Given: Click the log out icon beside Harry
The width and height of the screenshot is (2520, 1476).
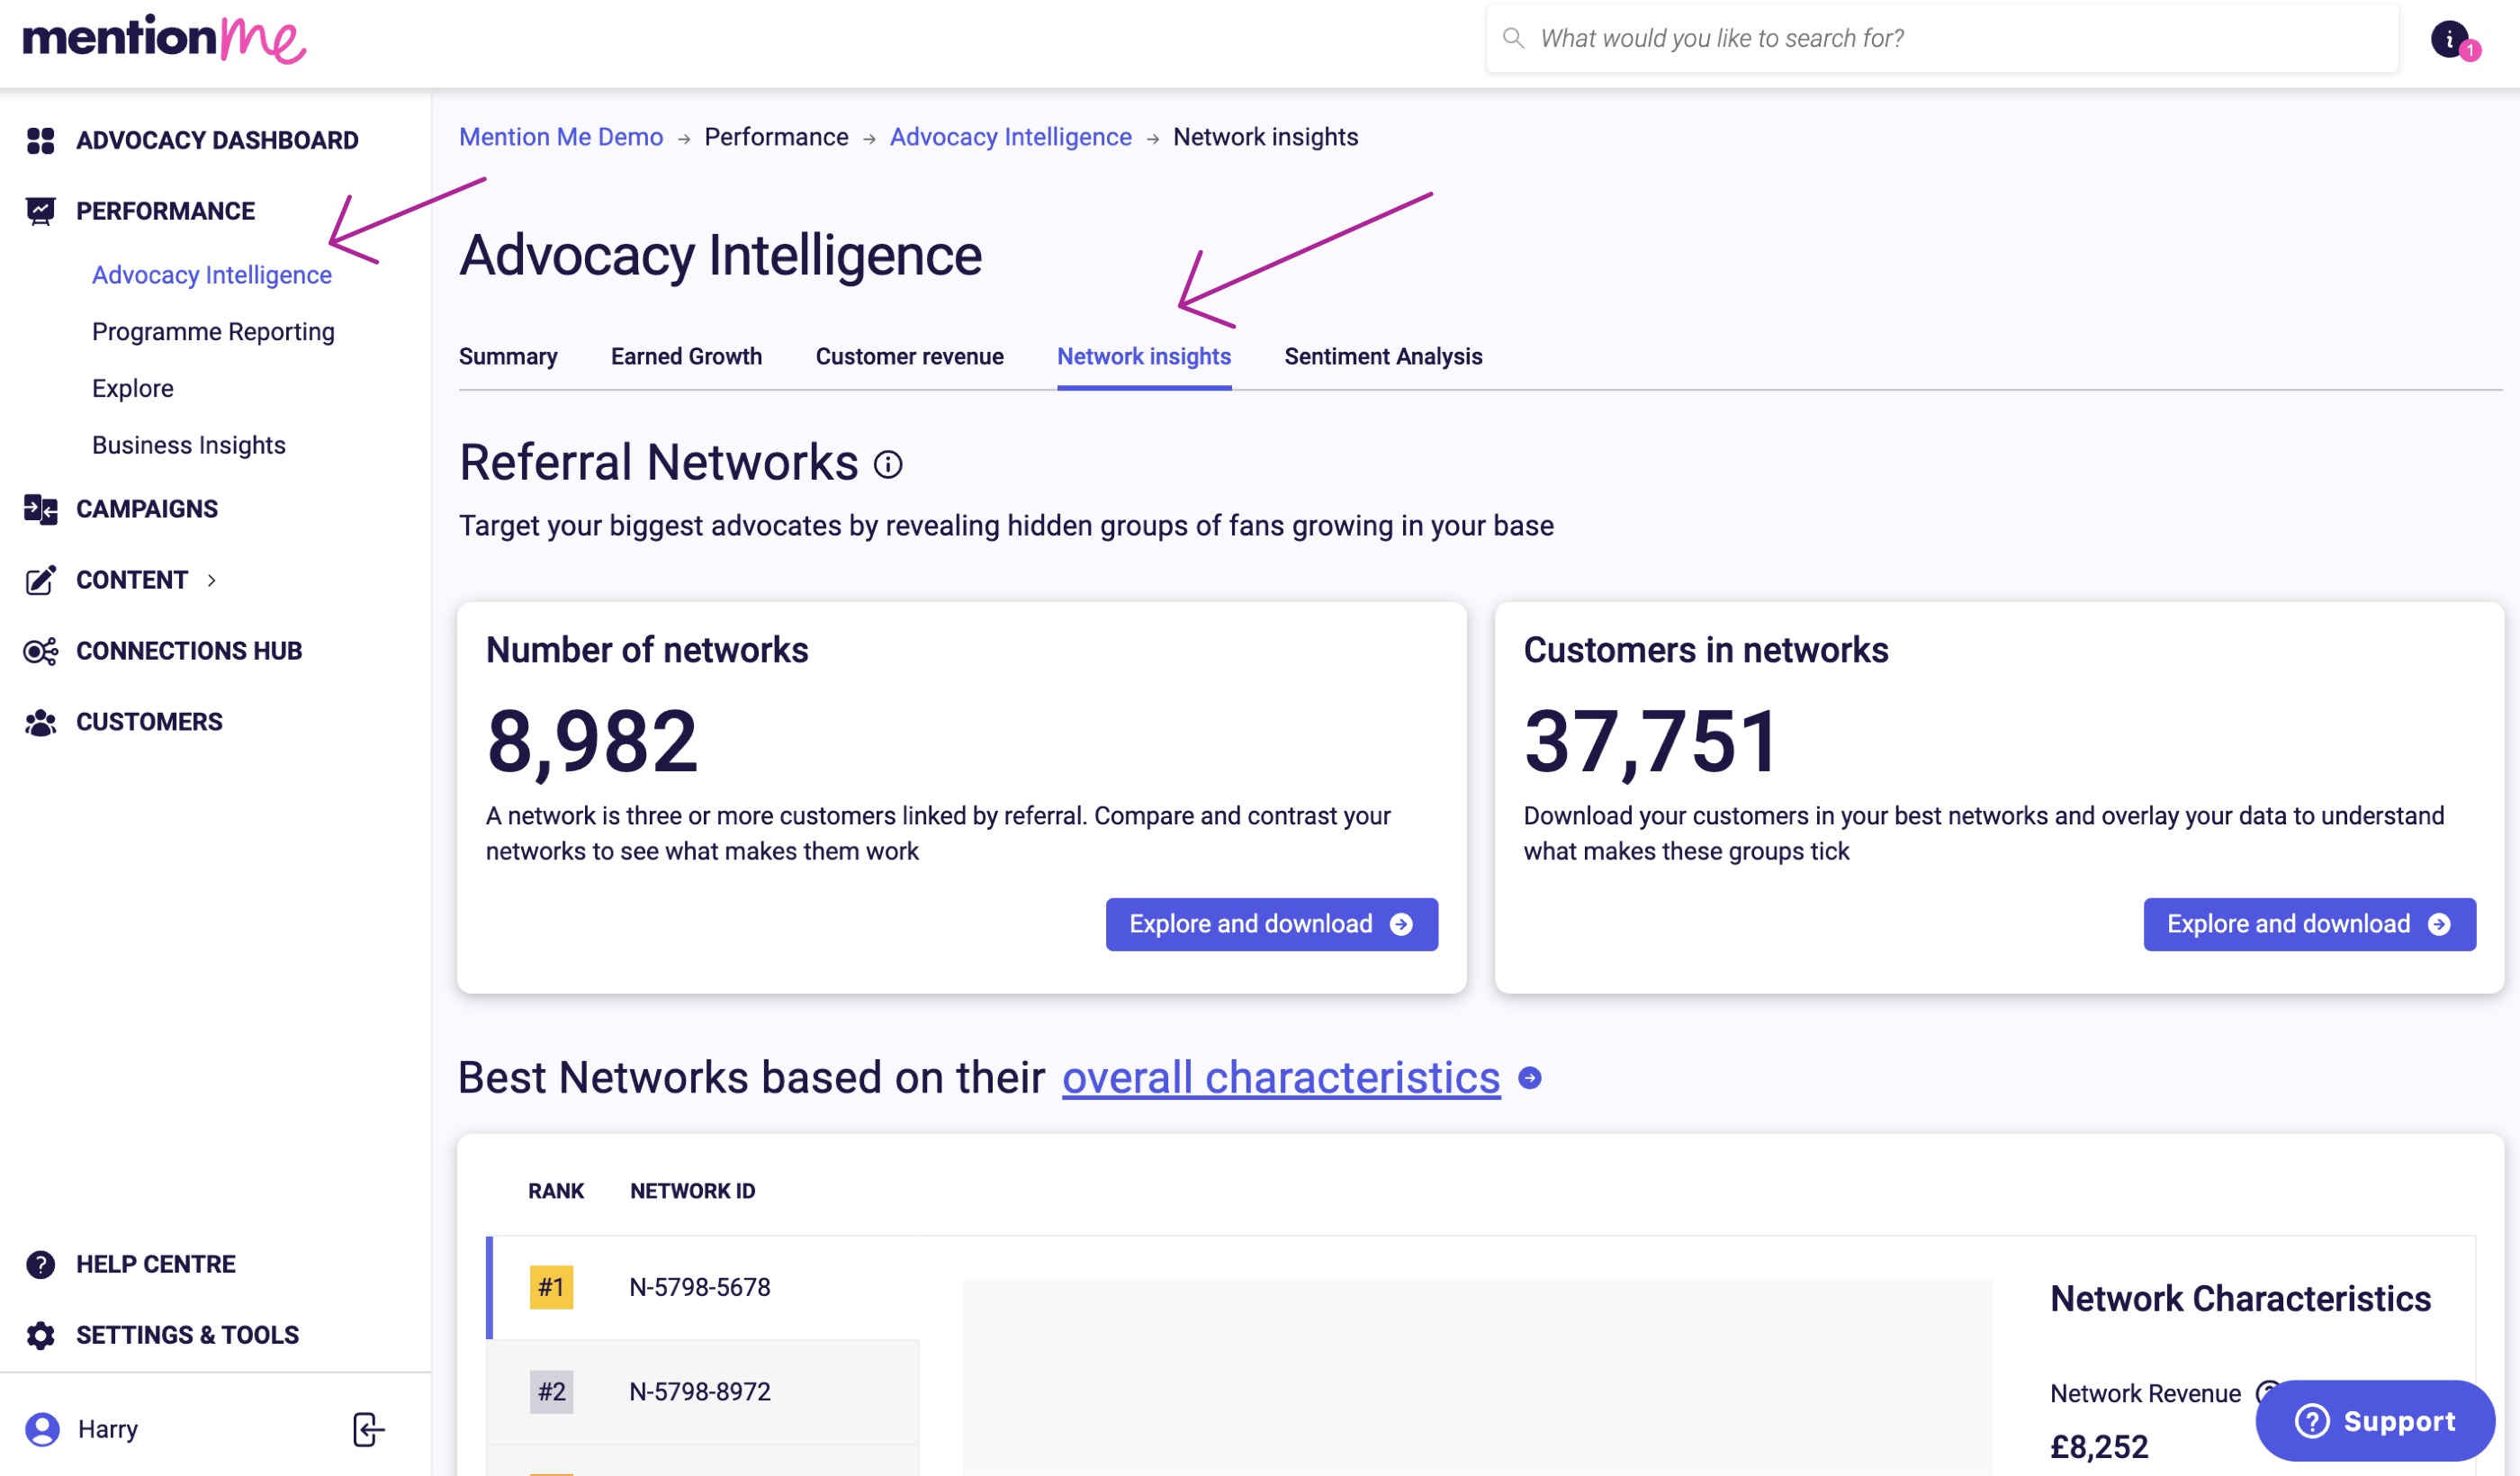Looking at the screenshot, I should click(x=368, y=1429).
